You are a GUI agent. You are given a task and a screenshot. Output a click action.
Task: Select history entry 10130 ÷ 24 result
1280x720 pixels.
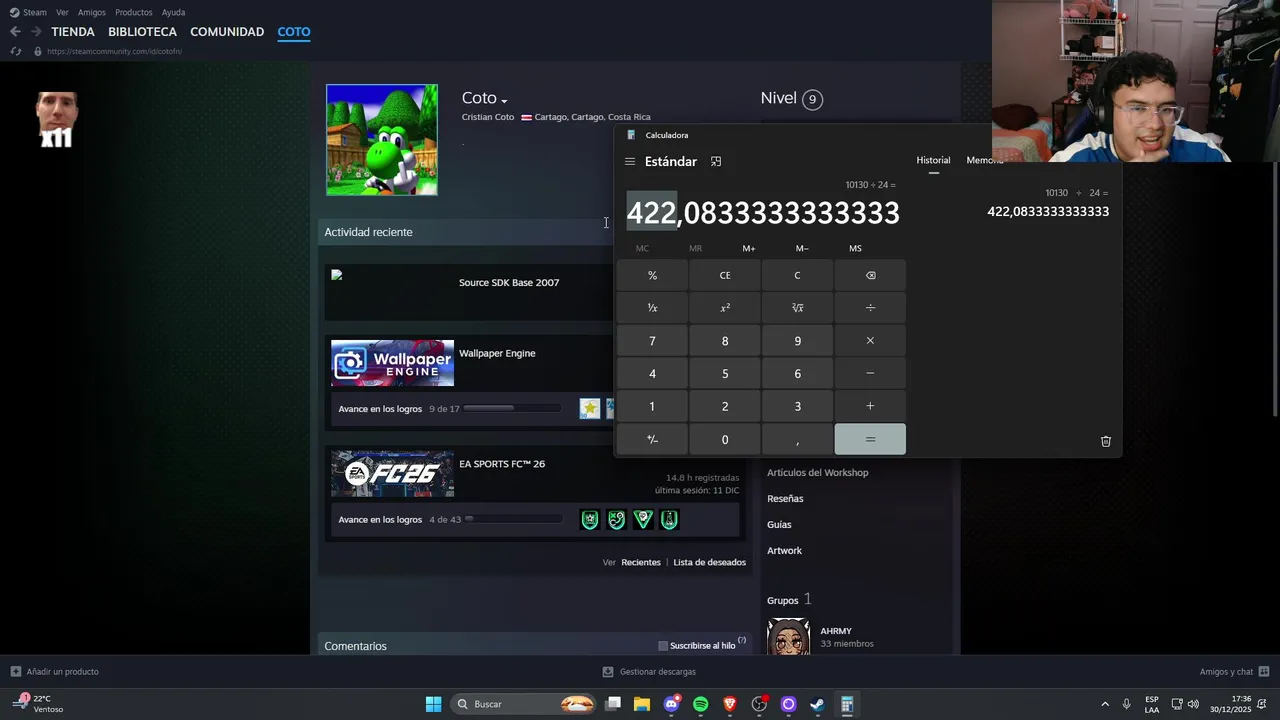tap(1048, 202)
